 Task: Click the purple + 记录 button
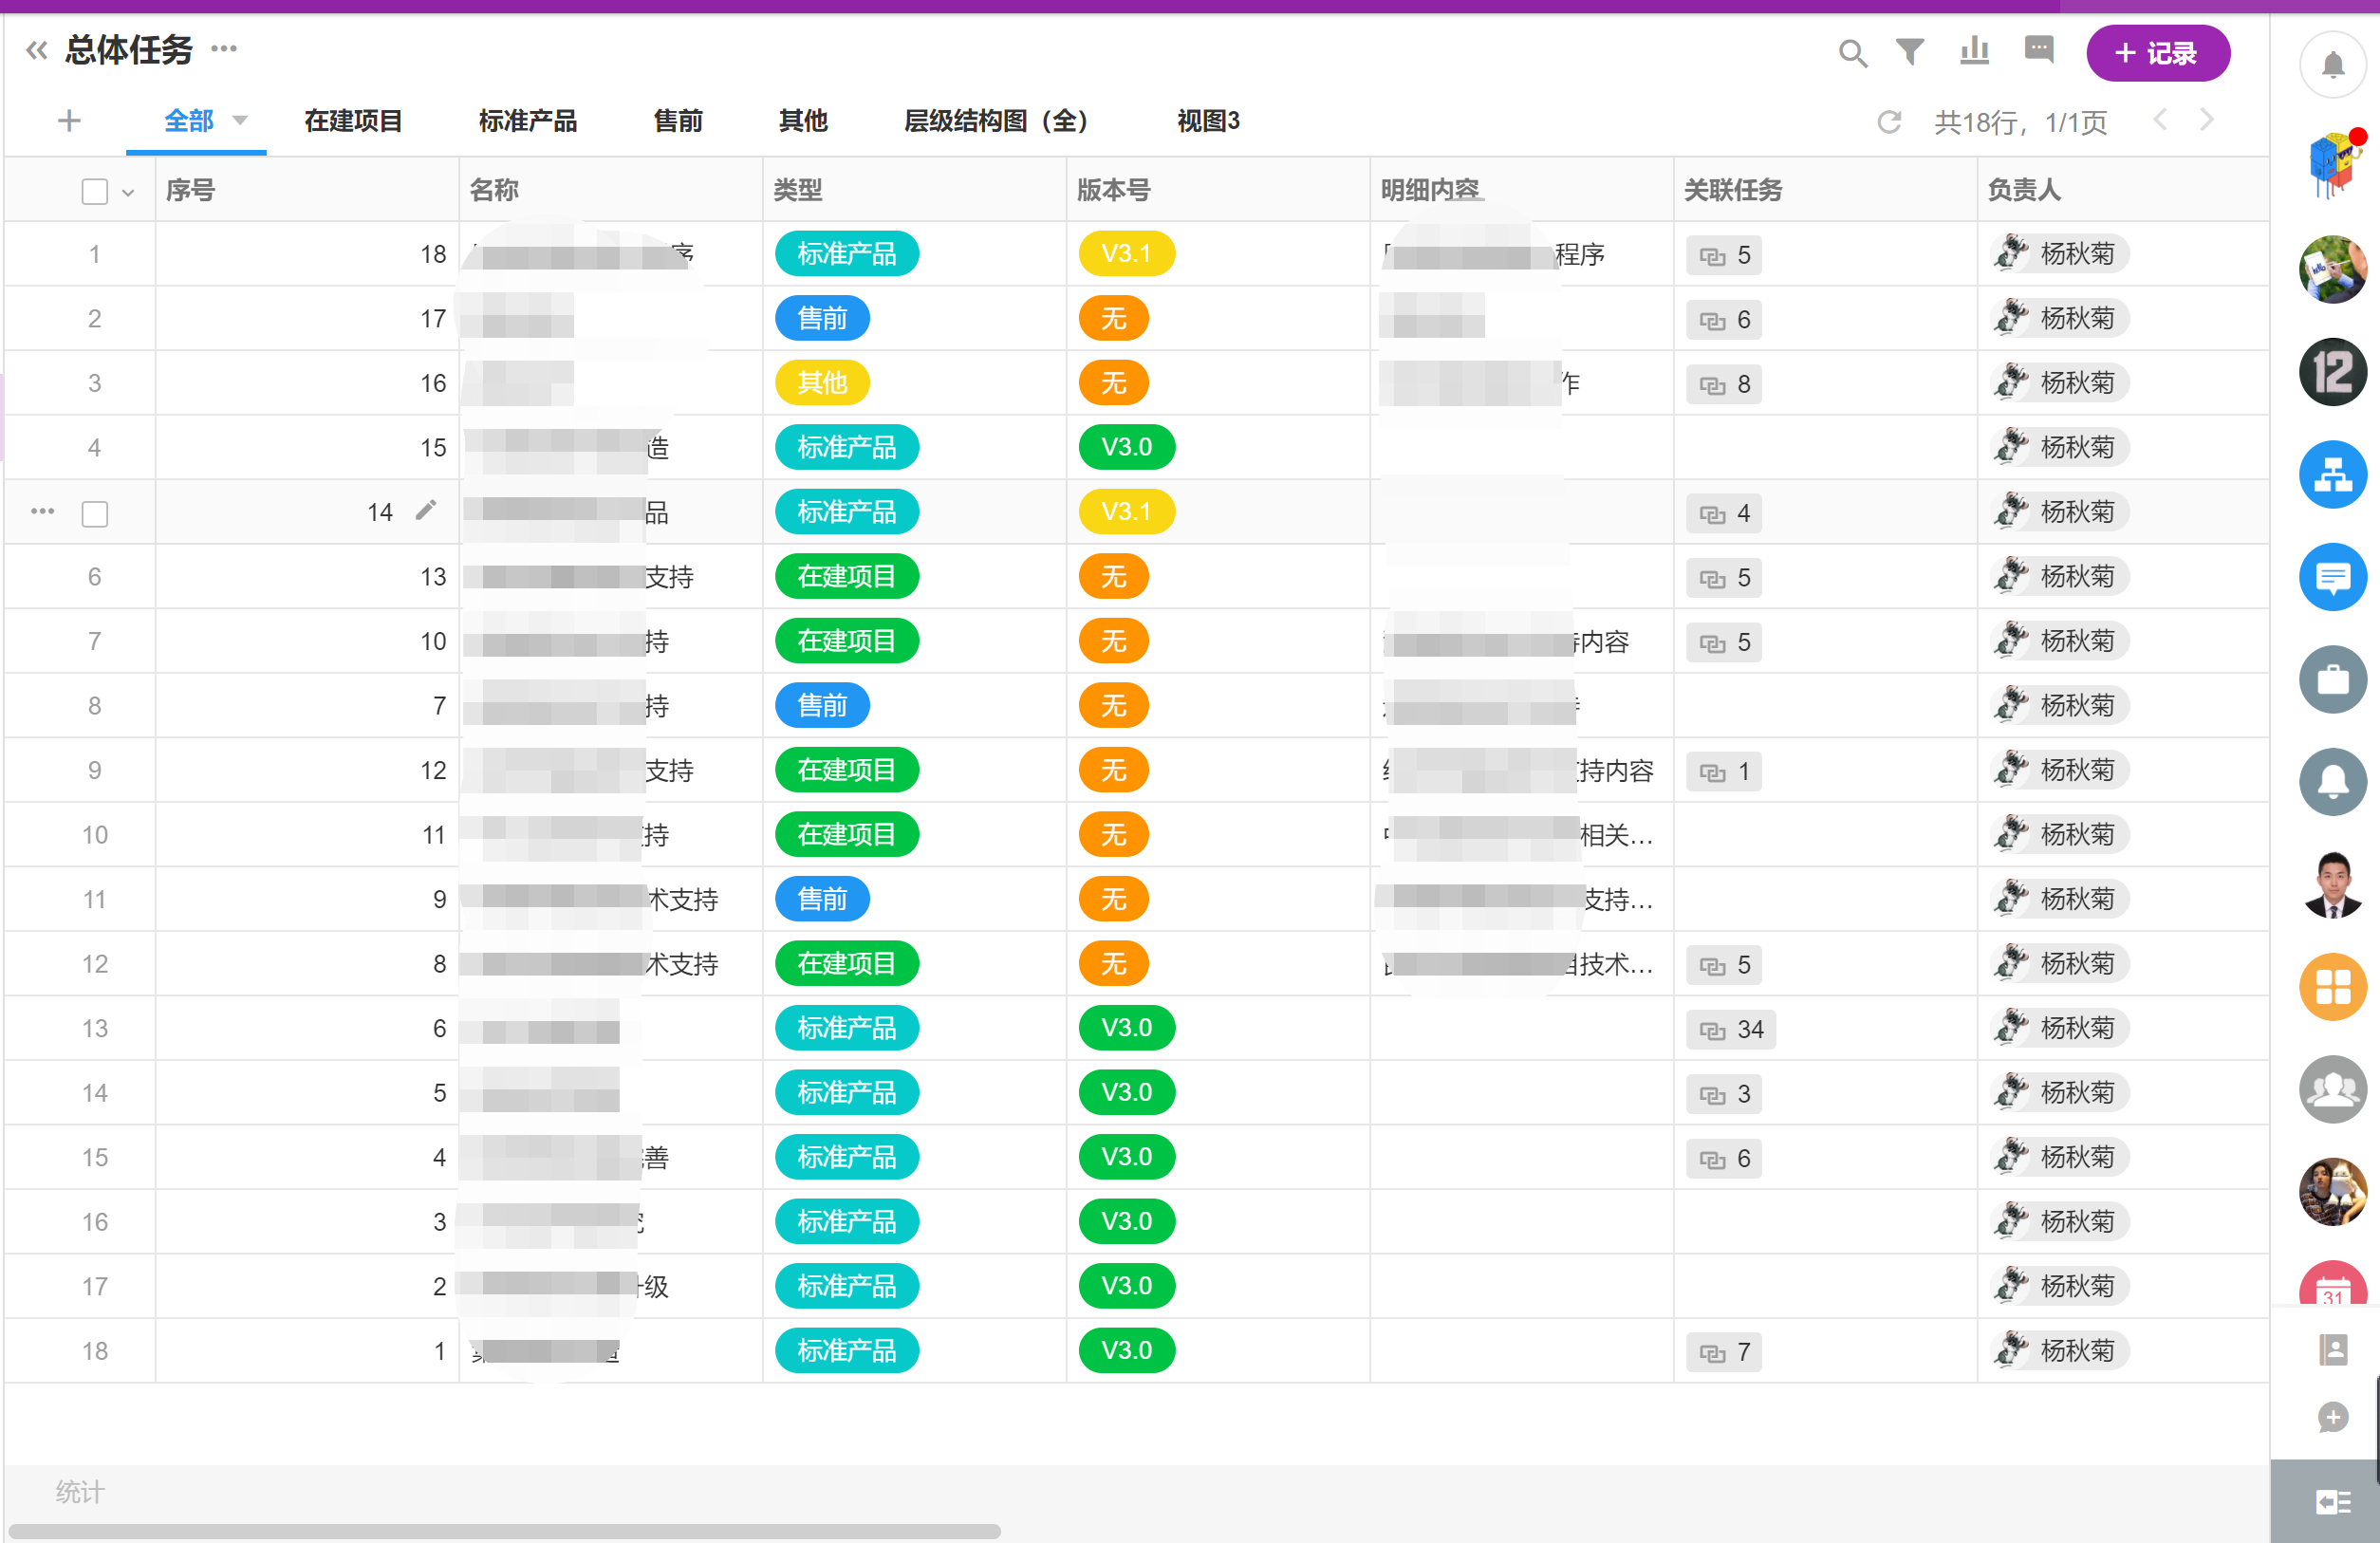pos(2157,53)
